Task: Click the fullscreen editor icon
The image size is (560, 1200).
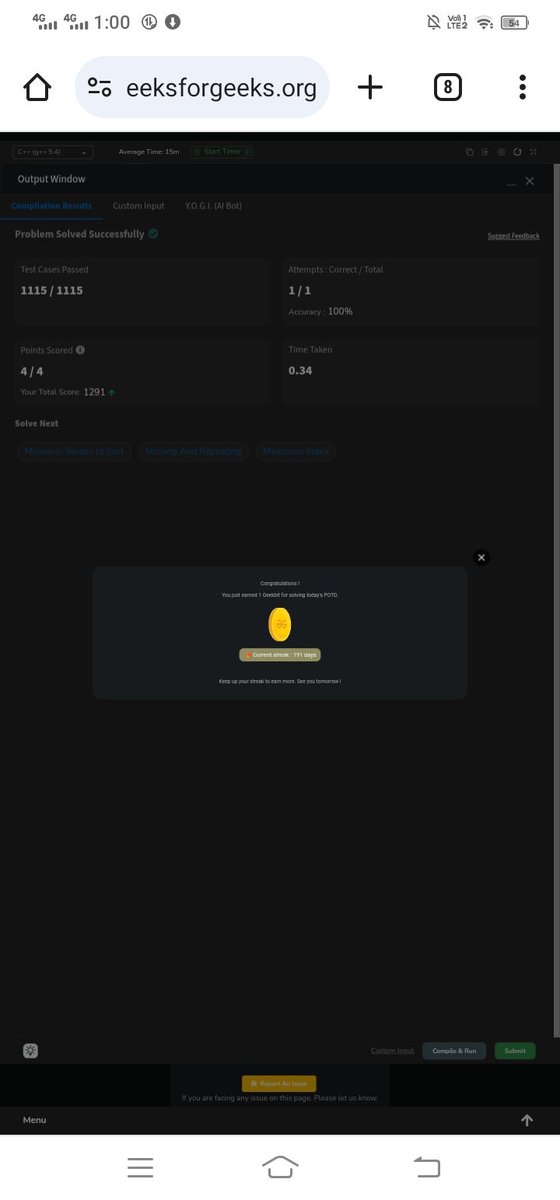Action: [x=533, y=152]
